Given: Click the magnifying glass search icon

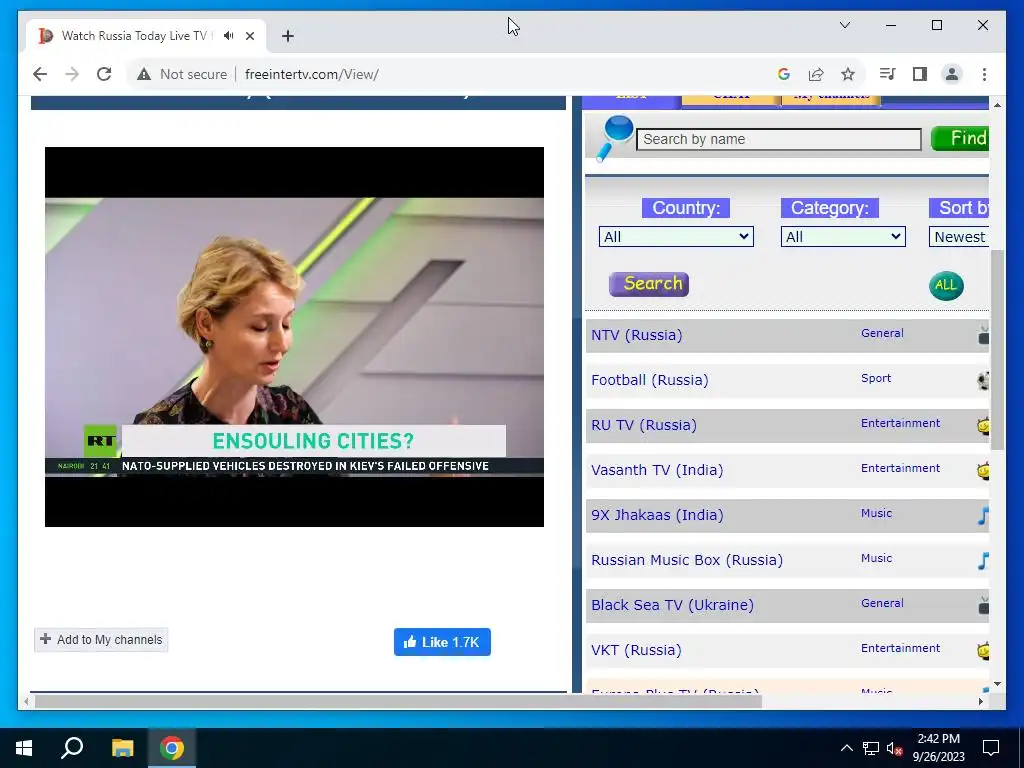Looking at the screenshot, I should pyautogui.click(x=615, y=138).
